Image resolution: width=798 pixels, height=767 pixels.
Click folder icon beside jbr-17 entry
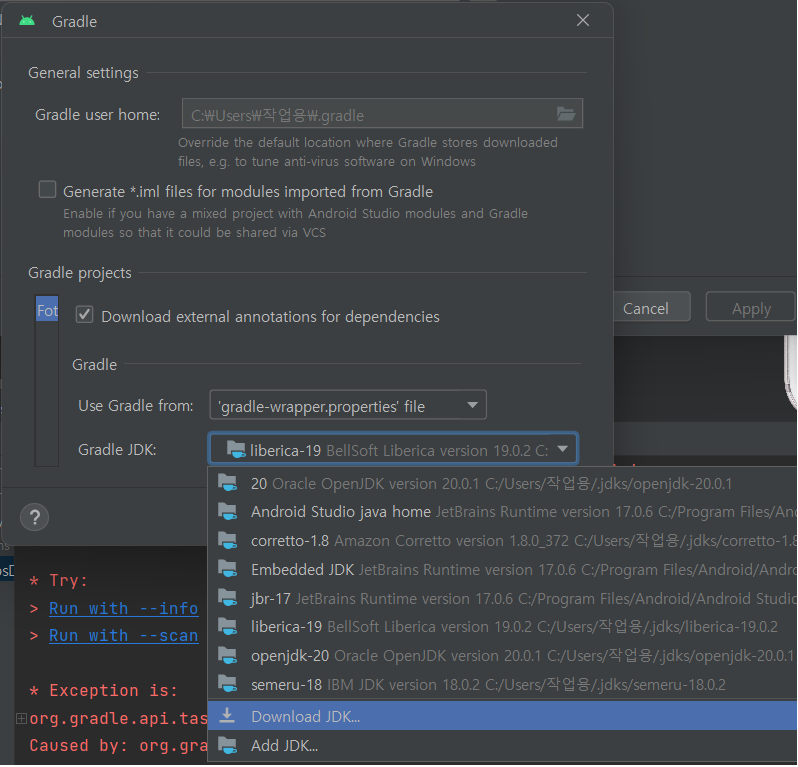227,598
